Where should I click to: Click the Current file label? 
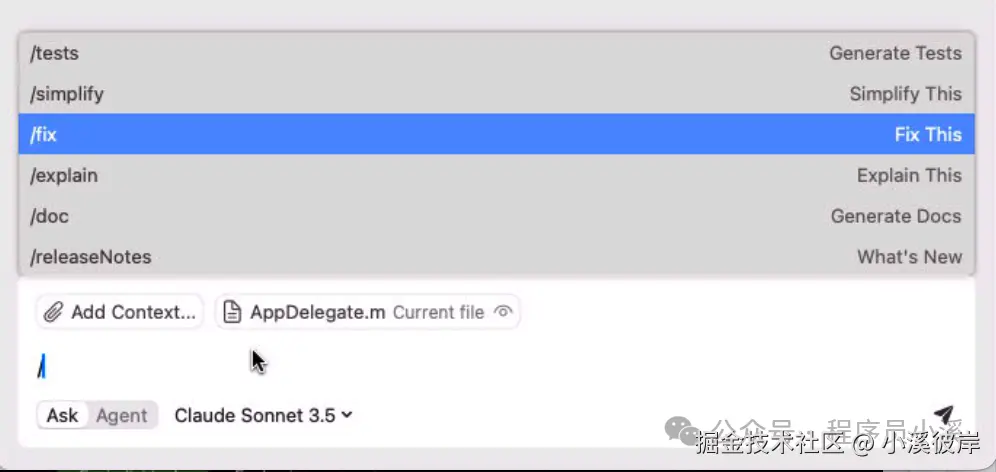(x=438, y=313)
